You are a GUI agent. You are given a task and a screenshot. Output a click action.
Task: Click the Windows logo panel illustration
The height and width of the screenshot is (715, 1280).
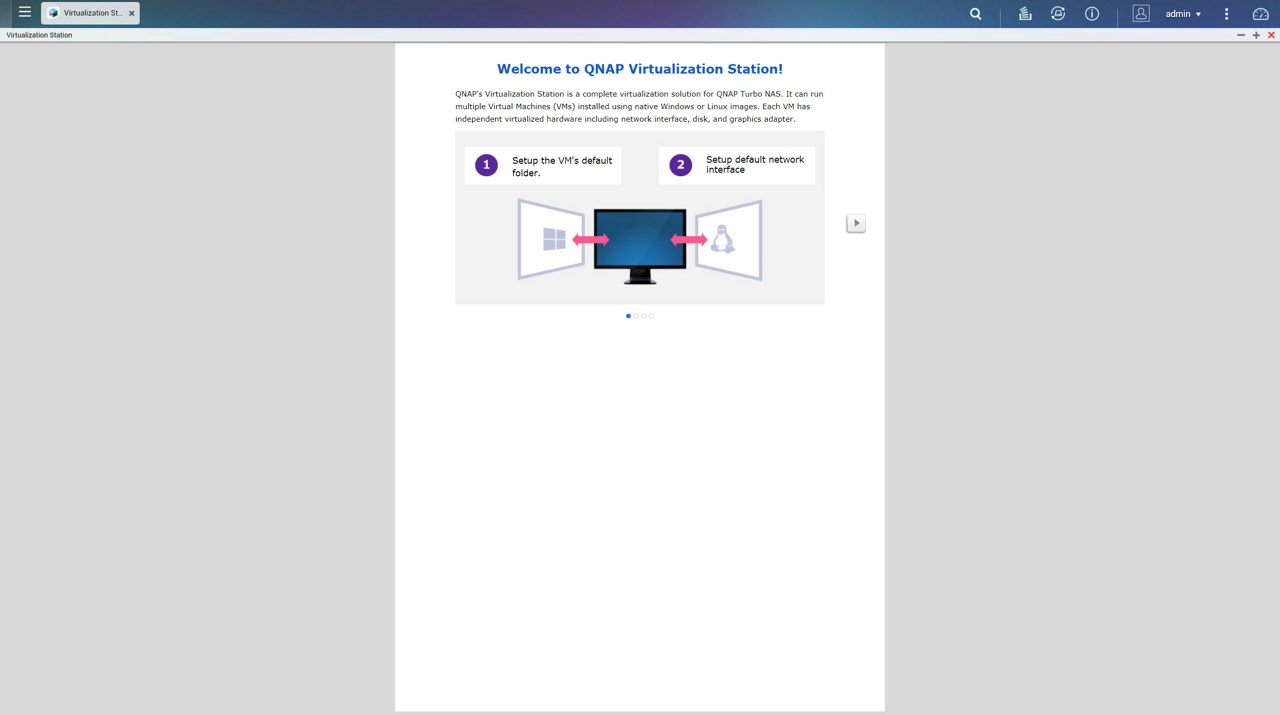tap(551, 239)
